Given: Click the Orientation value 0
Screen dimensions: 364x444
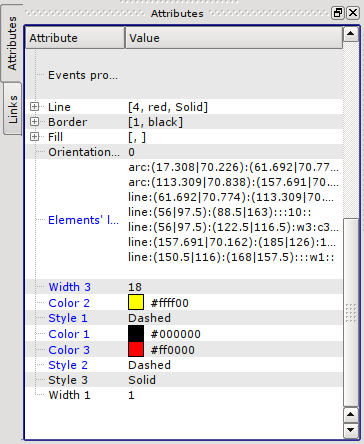Looking at the screenshot, I should pyautogui.click(x=131, y=152).
